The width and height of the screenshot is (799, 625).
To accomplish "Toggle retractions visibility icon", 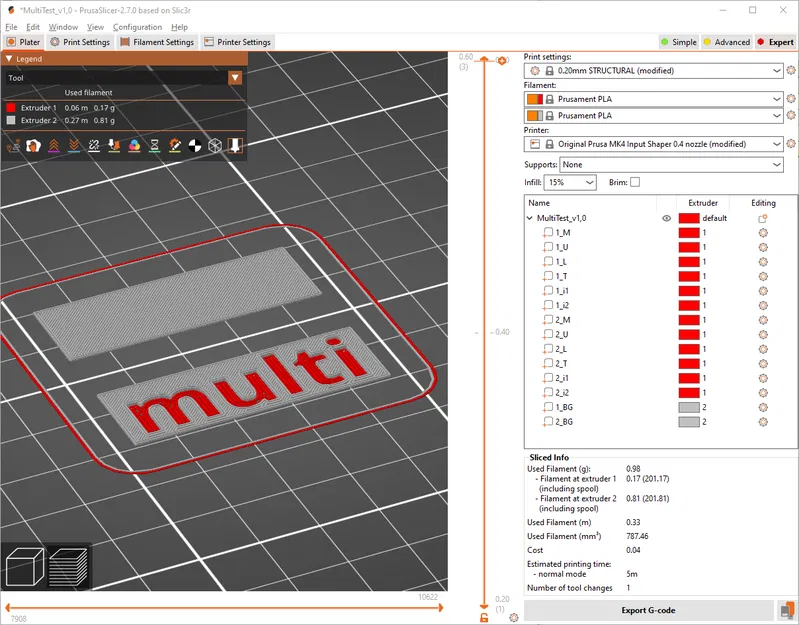I will click(54, 146).
